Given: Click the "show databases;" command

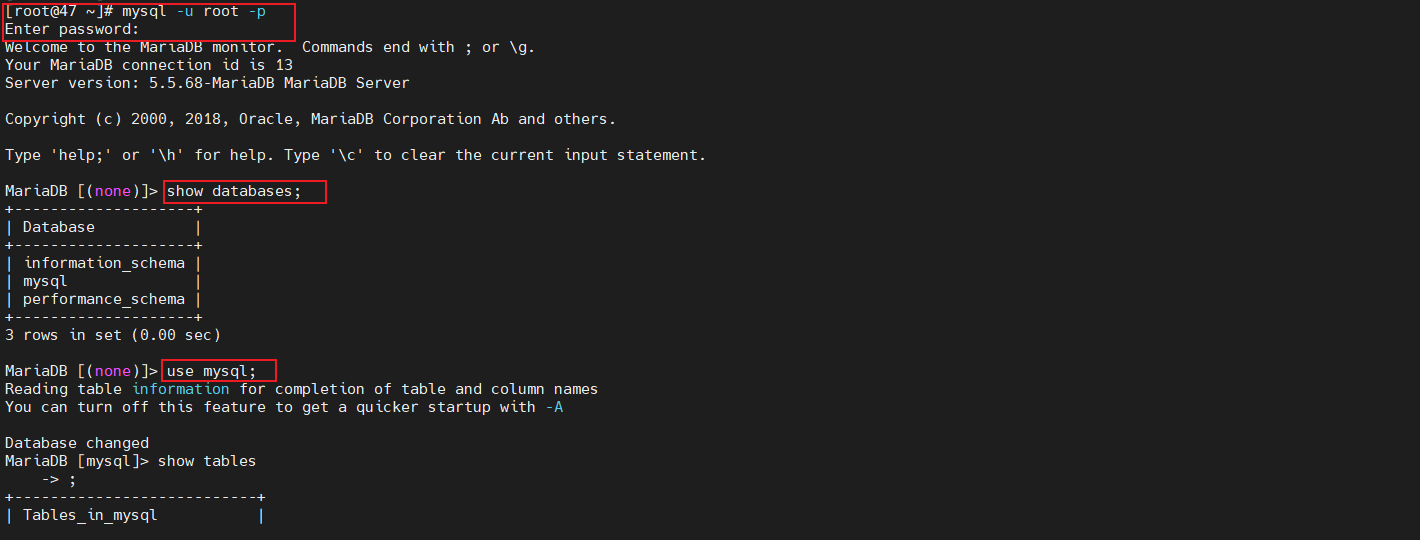Looking at the screenshot, I should click(x=234, y=191).
